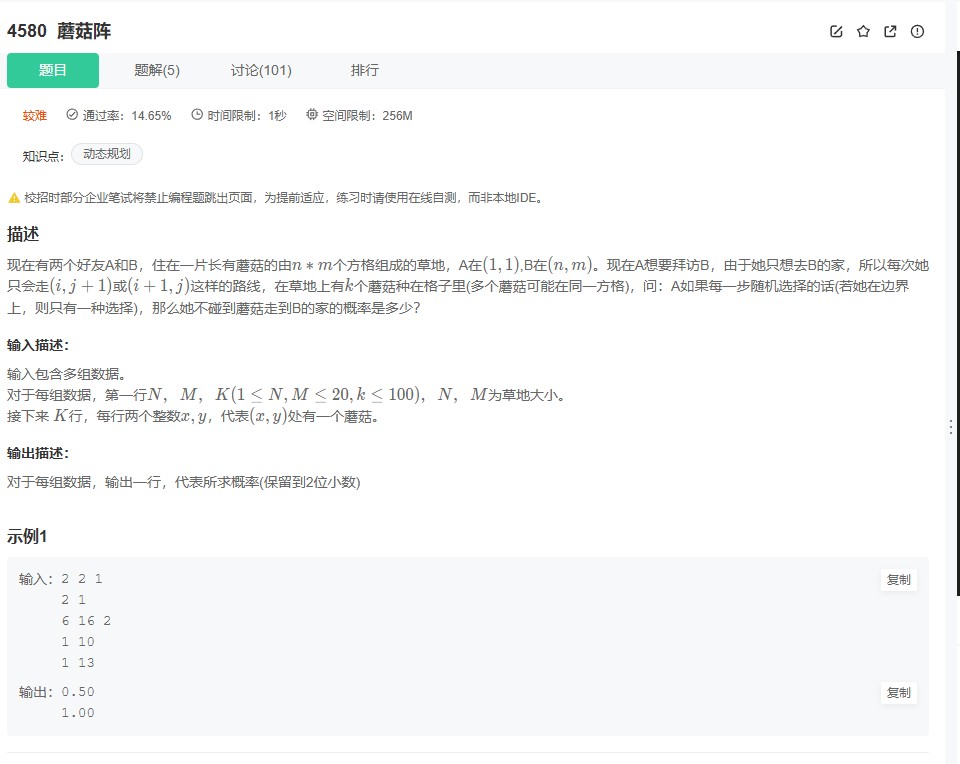
Task: Click the problem title 4580 蘑菇阵
Action: pyautogui.click(x=59, y=31)
